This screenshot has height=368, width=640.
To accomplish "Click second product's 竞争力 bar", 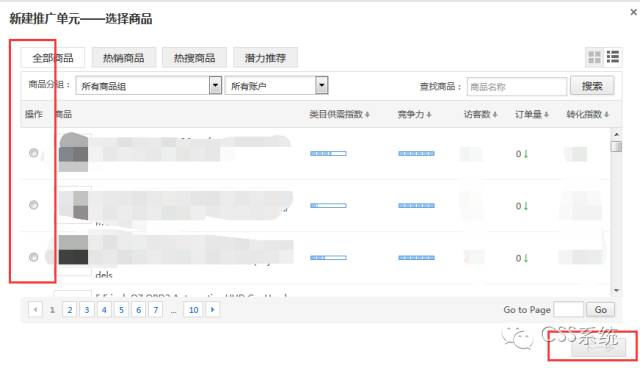I will 416,205.
